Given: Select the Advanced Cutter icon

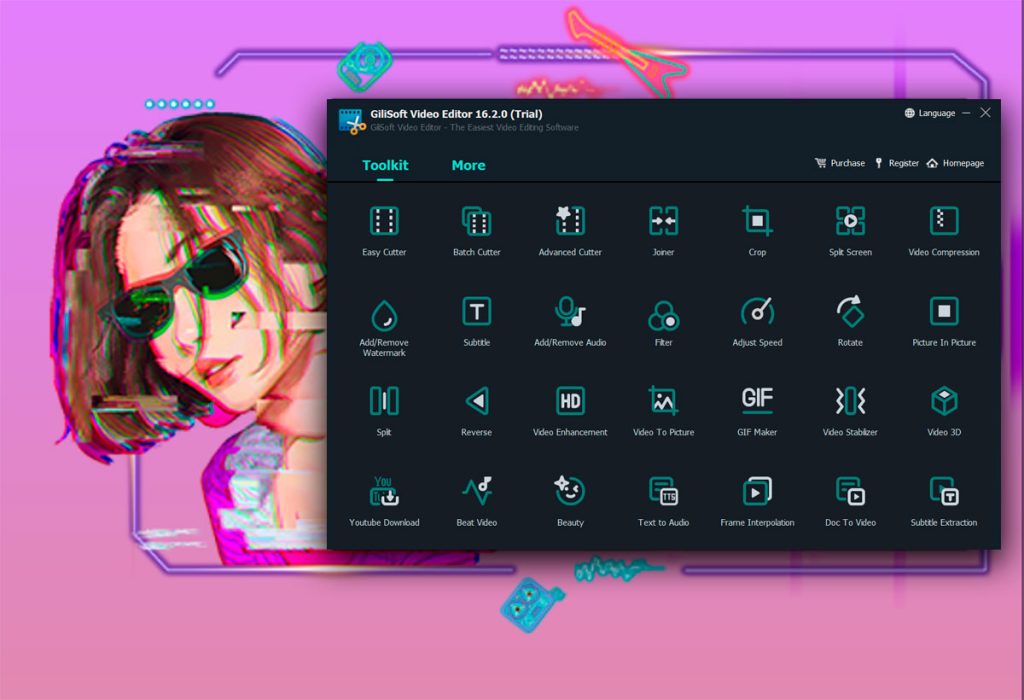Looking at the screenshot, I should point(570,221).
